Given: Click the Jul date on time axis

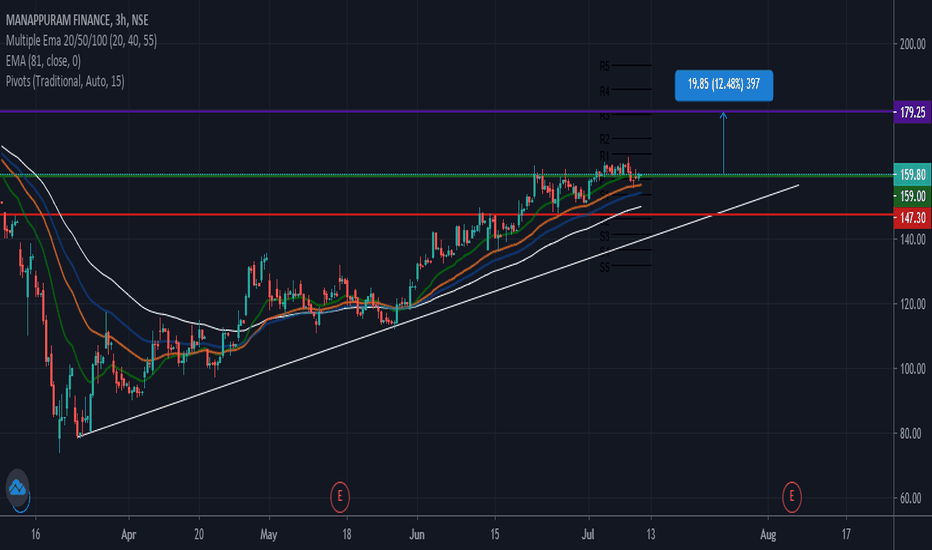Looking at the screenshot, I should pos(588,535).
